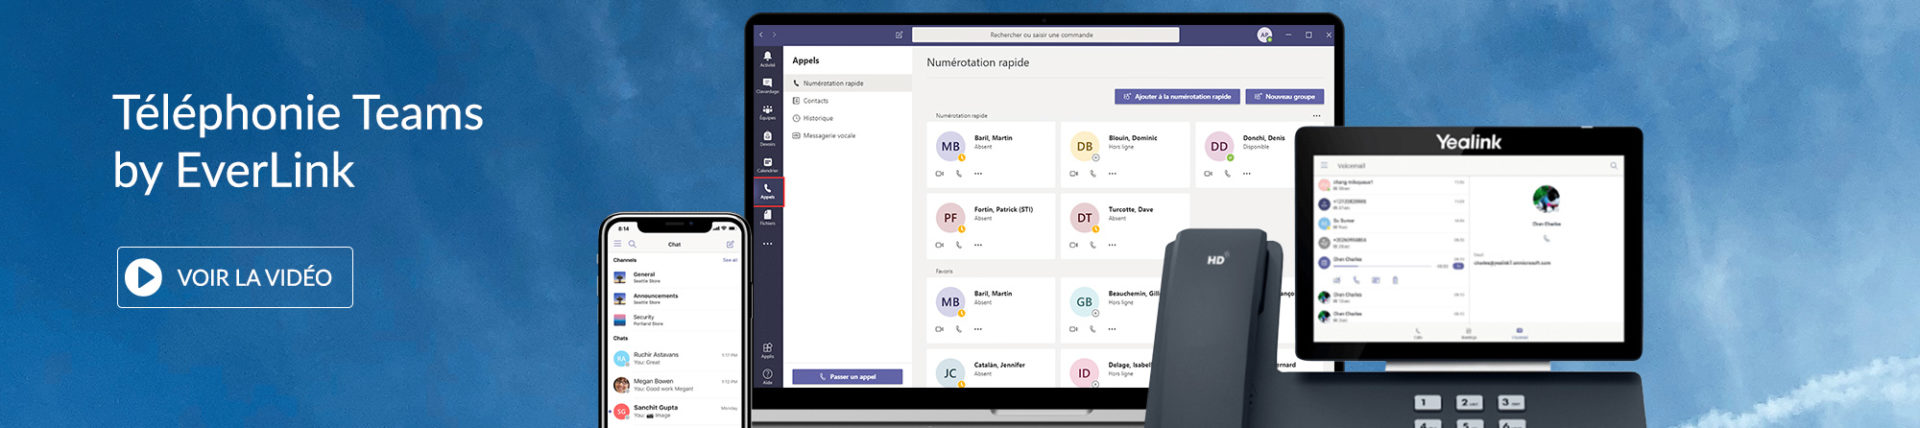Click the Passer un appel button

coord(847,377)
